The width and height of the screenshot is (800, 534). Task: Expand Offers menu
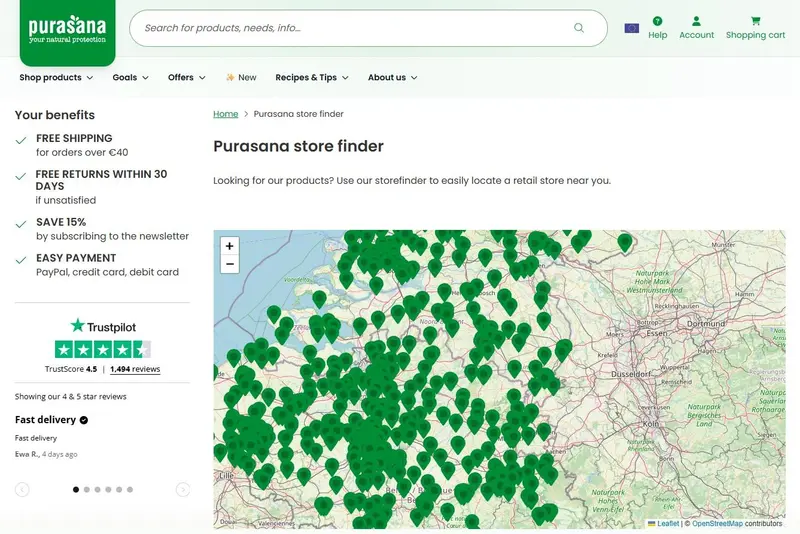187,78
